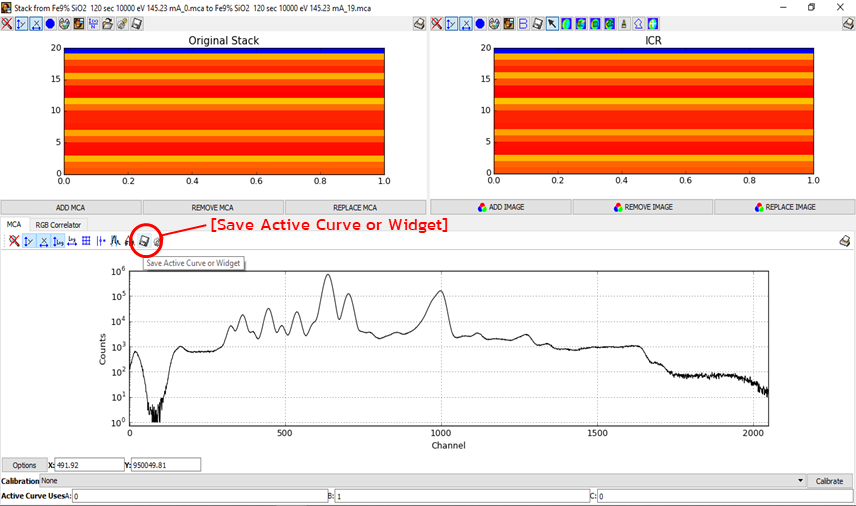Click the I/I0 normalize icon in Original Stack toolbar
This screenshot has width=856, height=506.
[93, 24]
